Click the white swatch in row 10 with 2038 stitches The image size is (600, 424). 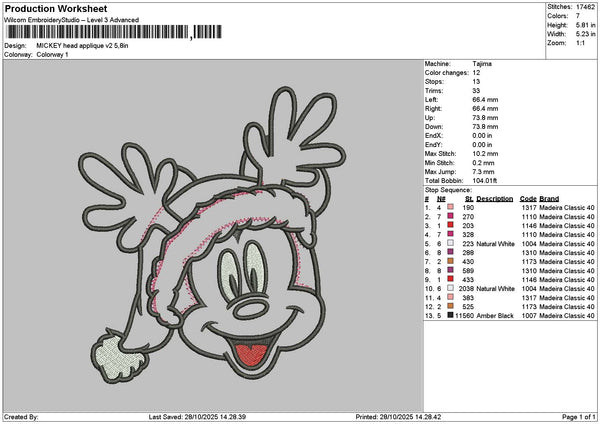tap(450, 288)
